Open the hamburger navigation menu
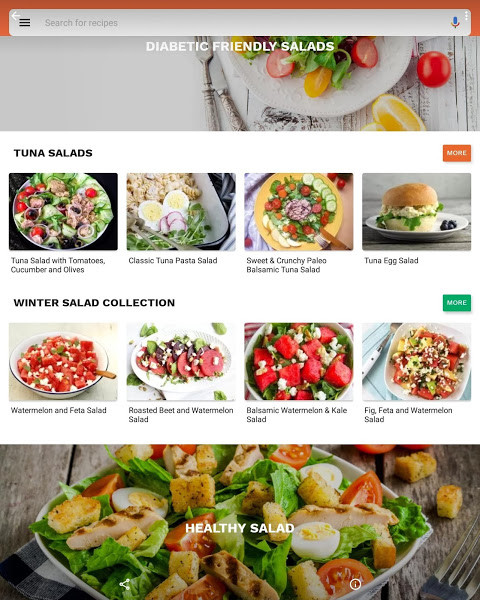This screenshot has height=600, width=480. click(x=25, y=23)
